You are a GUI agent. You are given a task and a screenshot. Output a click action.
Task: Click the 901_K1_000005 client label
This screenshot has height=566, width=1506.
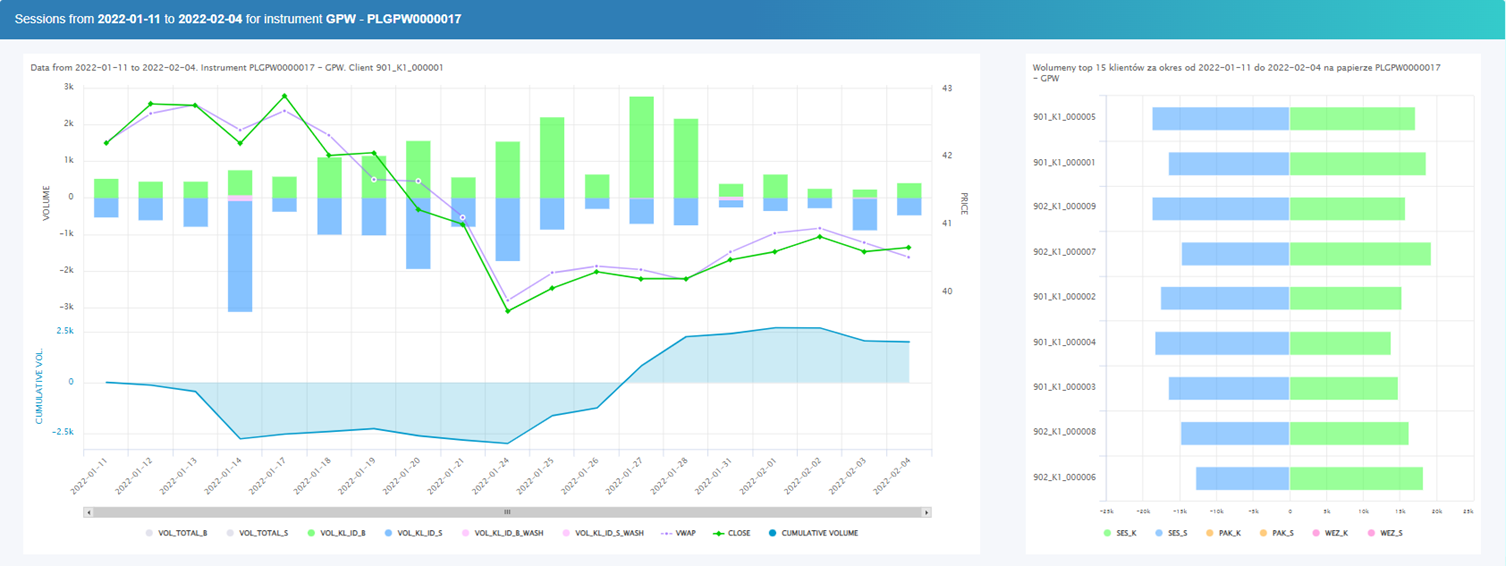point(1064,117)
